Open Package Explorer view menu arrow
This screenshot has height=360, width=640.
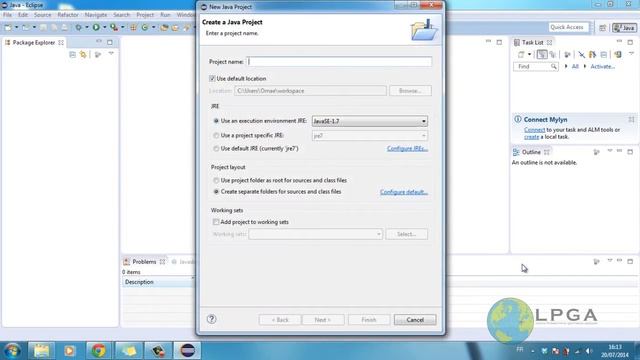click(111, 53)
